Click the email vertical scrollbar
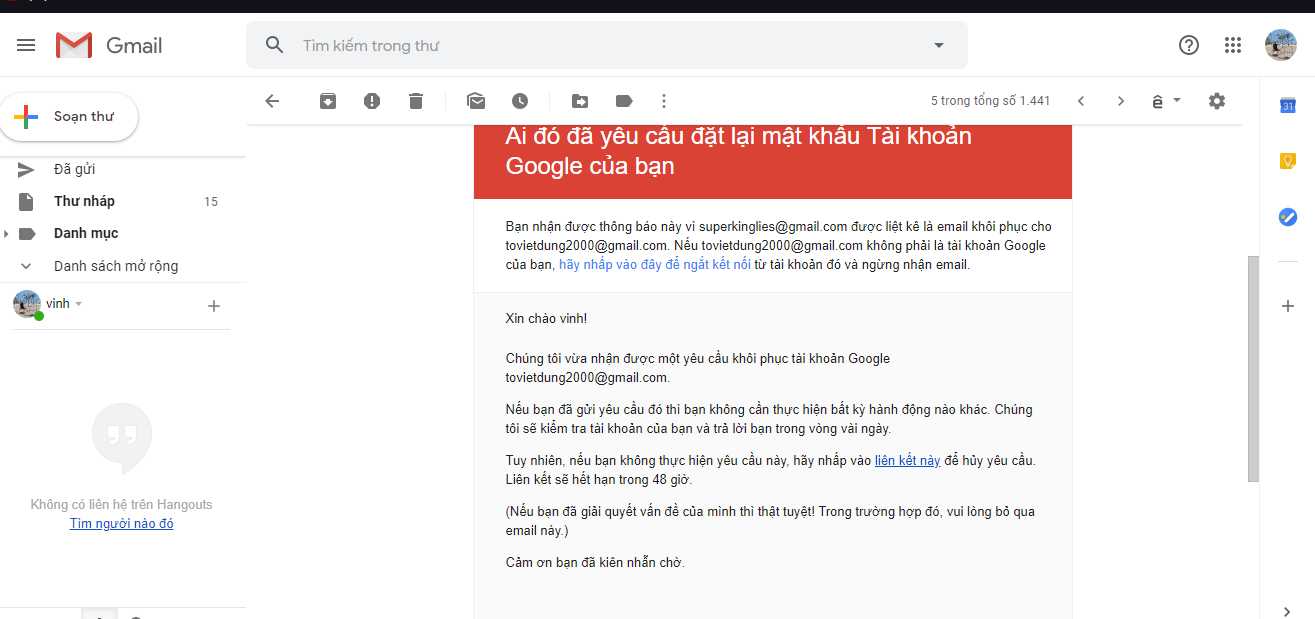 point(1253,369)
